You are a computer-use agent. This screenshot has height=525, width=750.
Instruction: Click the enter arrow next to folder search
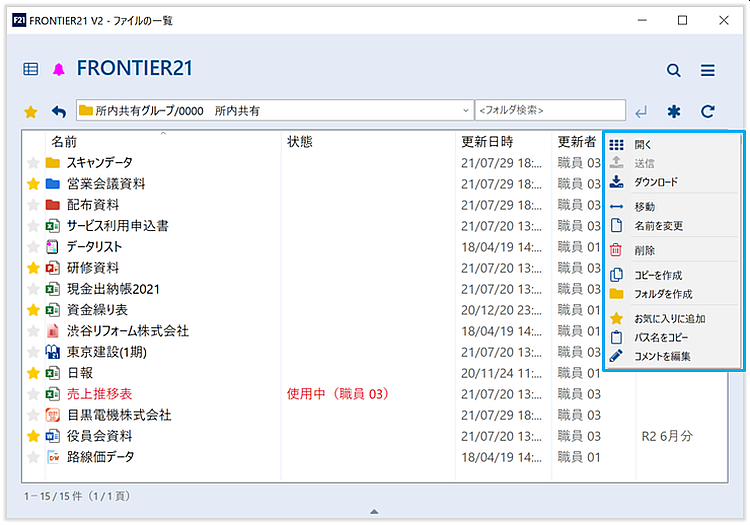point(641,111)
